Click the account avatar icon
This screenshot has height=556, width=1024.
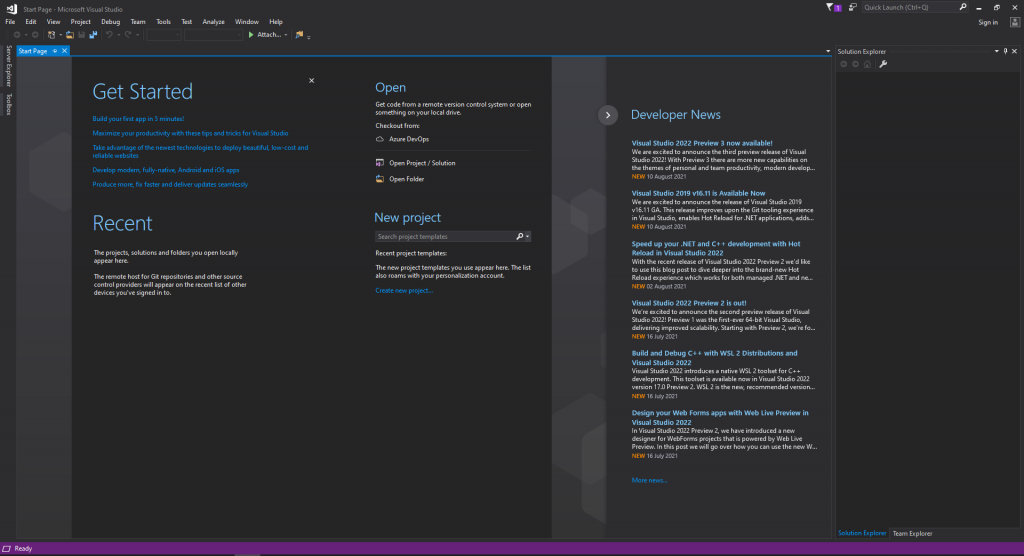[x=1014, y=22]
